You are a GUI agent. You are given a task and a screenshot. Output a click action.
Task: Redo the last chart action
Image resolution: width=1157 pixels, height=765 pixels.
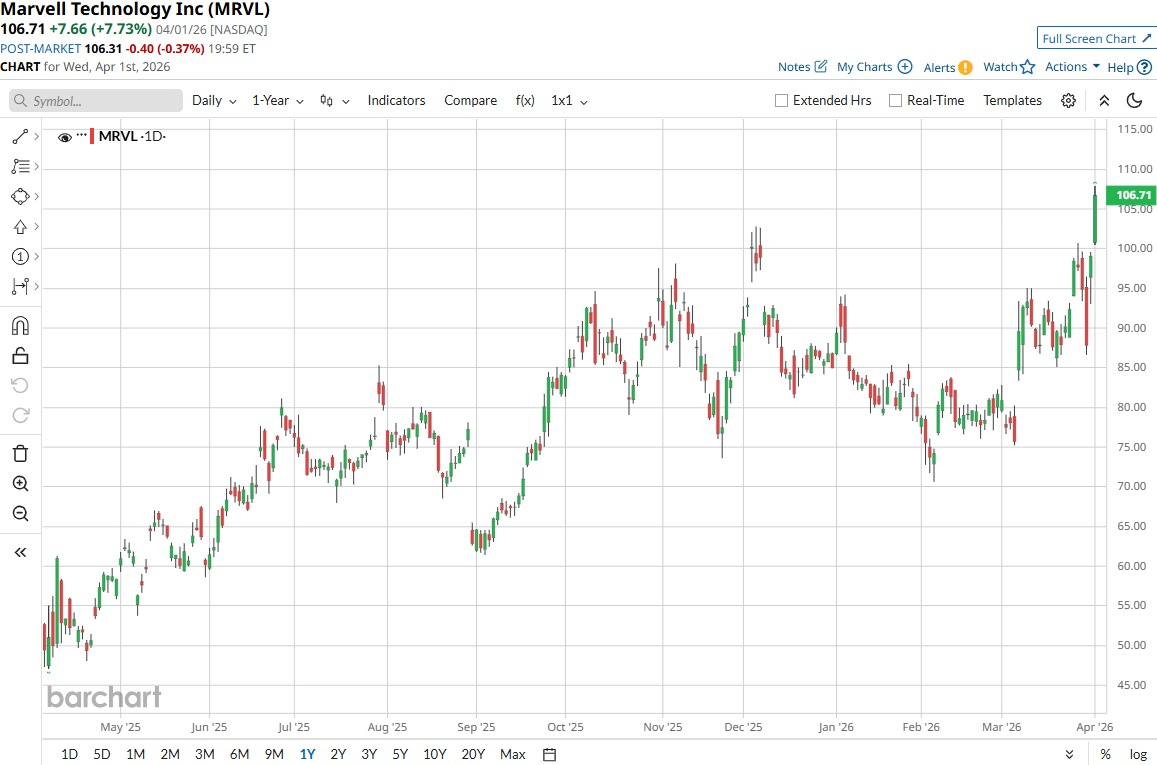[20, 415]
